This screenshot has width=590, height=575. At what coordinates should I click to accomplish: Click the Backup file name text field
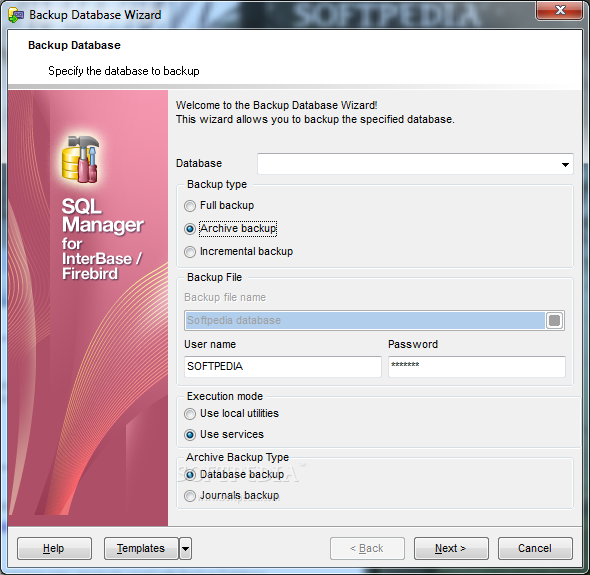click(x=365, y=320)
